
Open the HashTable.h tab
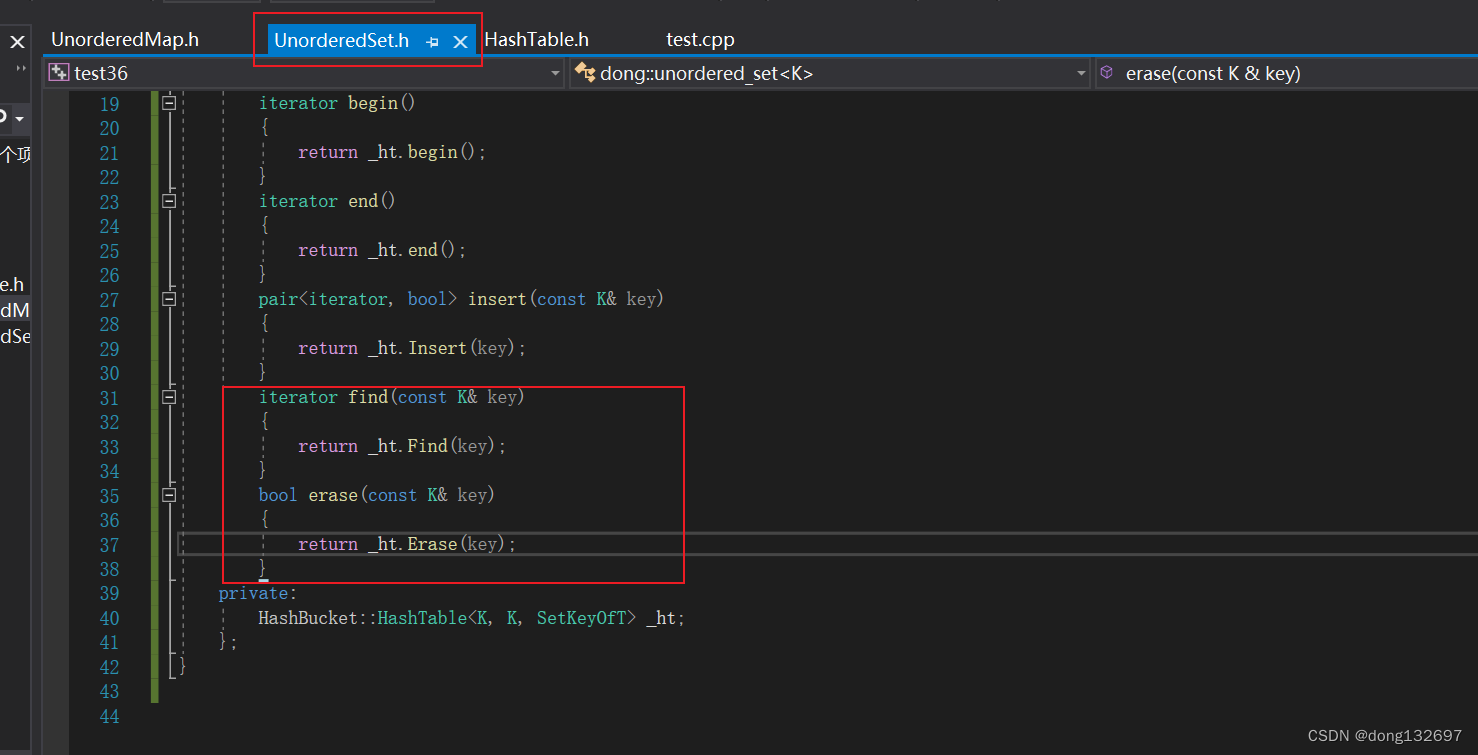[x=536, y=40]
